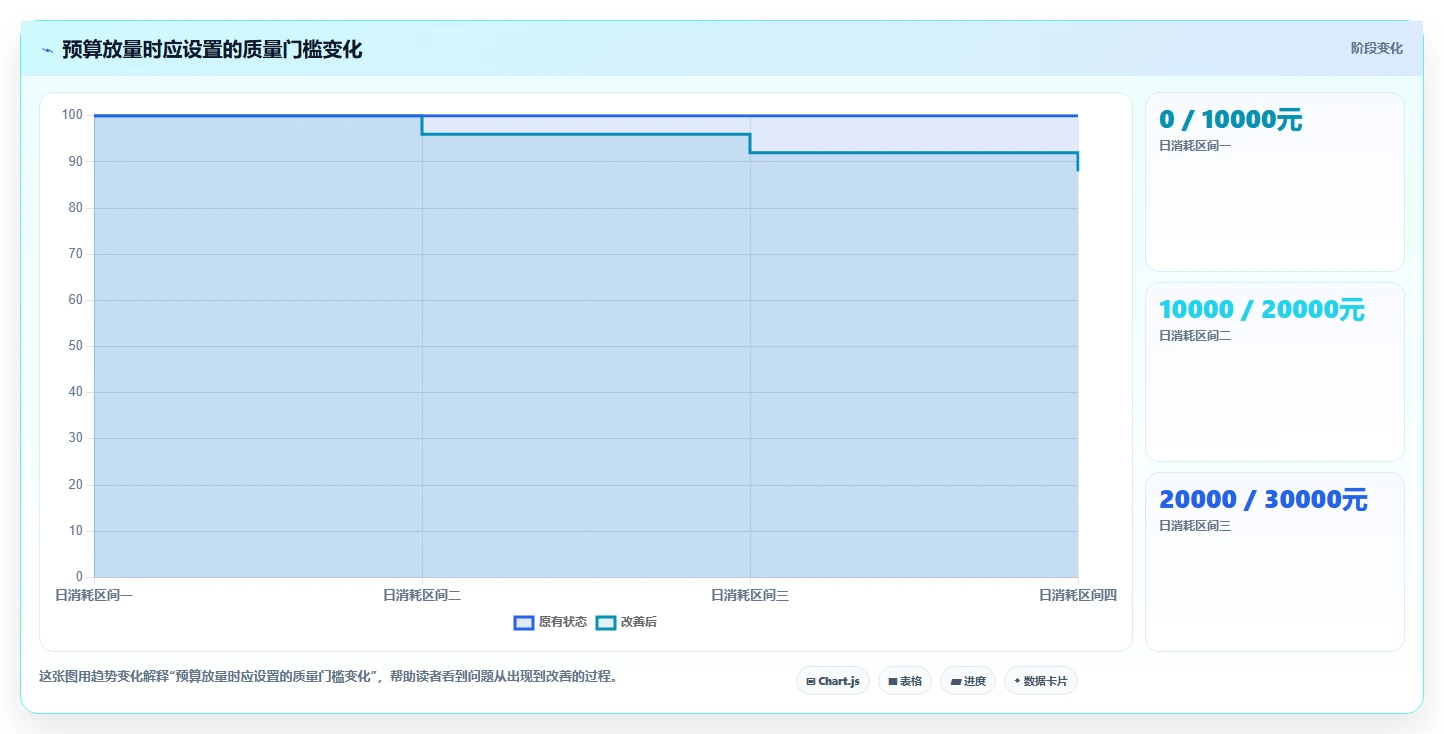Click the lightning icon beside the chart title
The height and width of the screenshot is (734, 1444).
pyautogui.click(x=48, y=49)
